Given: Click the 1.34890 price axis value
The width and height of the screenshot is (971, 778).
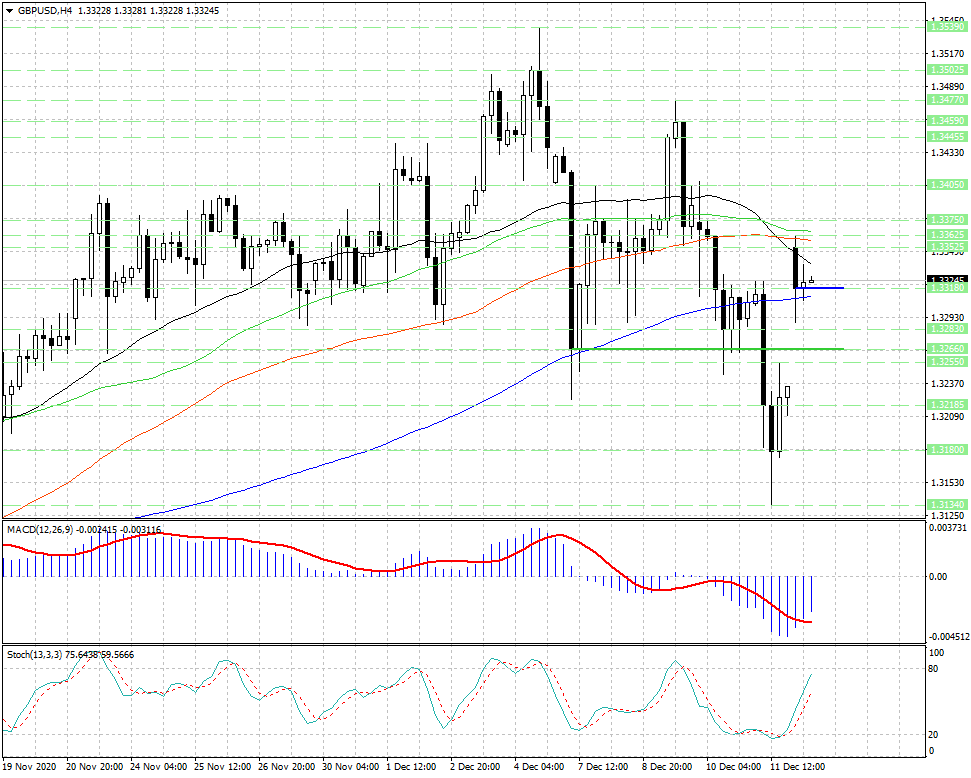Looking at the screenshot, I should point(947,87).
